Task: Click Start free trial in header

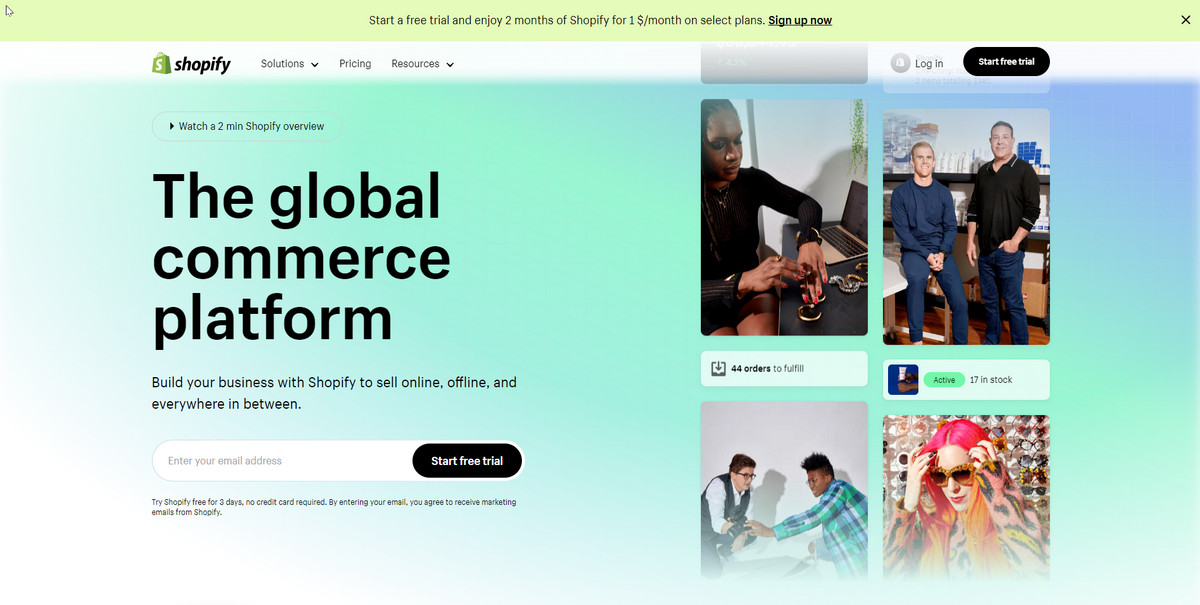Action: point(1006,62)
